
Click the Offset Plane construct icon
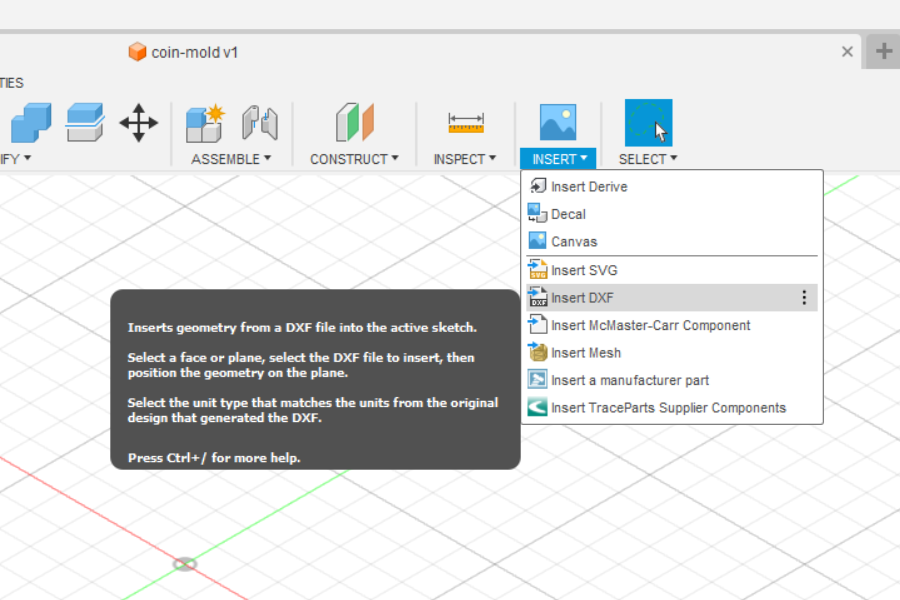click(355, 122)
